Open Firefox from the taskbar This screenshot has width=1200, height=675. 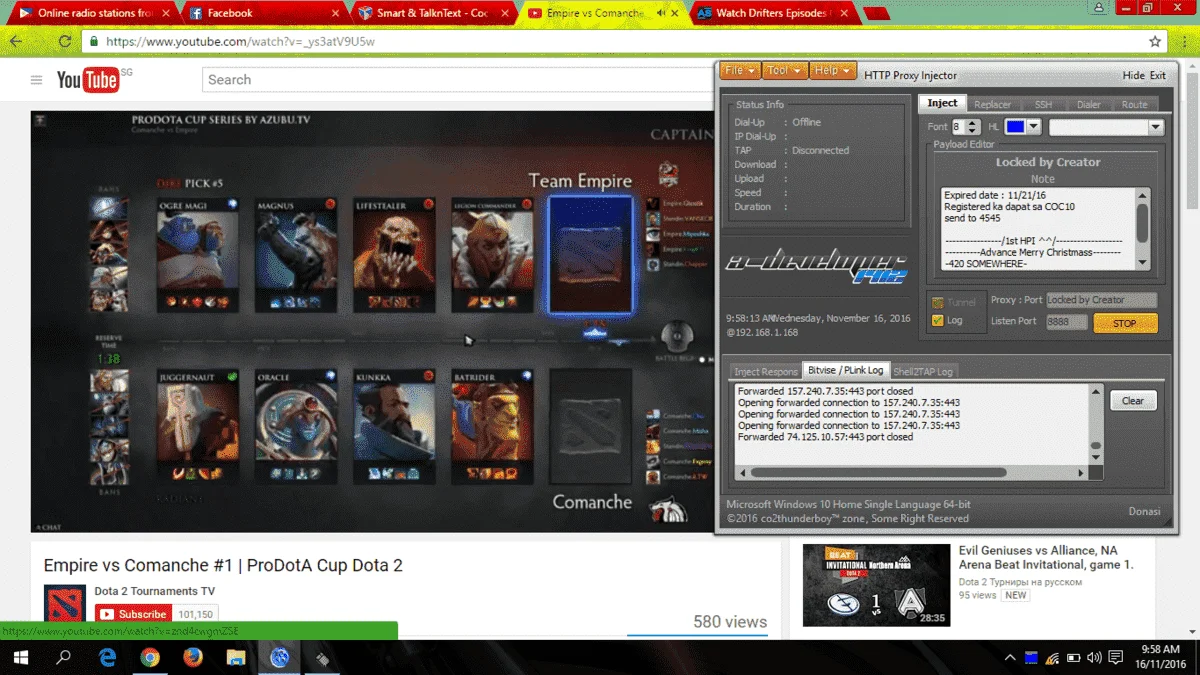pos(193,657)
